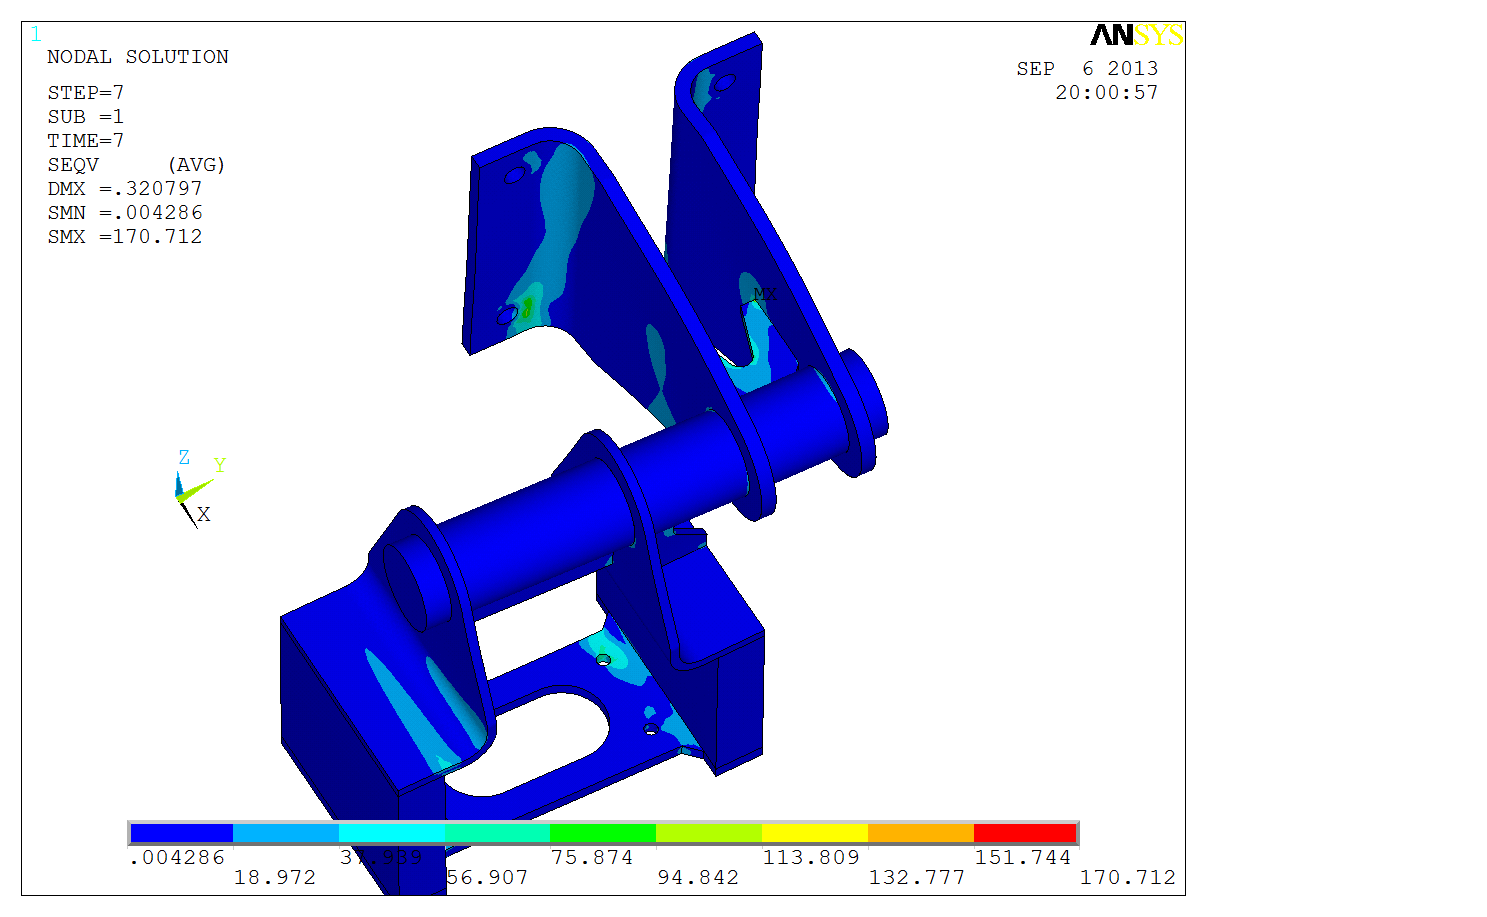Viewport: 1487px width, 917px height.
Task: Click the legend value 113.809
Action: point(811,858)
